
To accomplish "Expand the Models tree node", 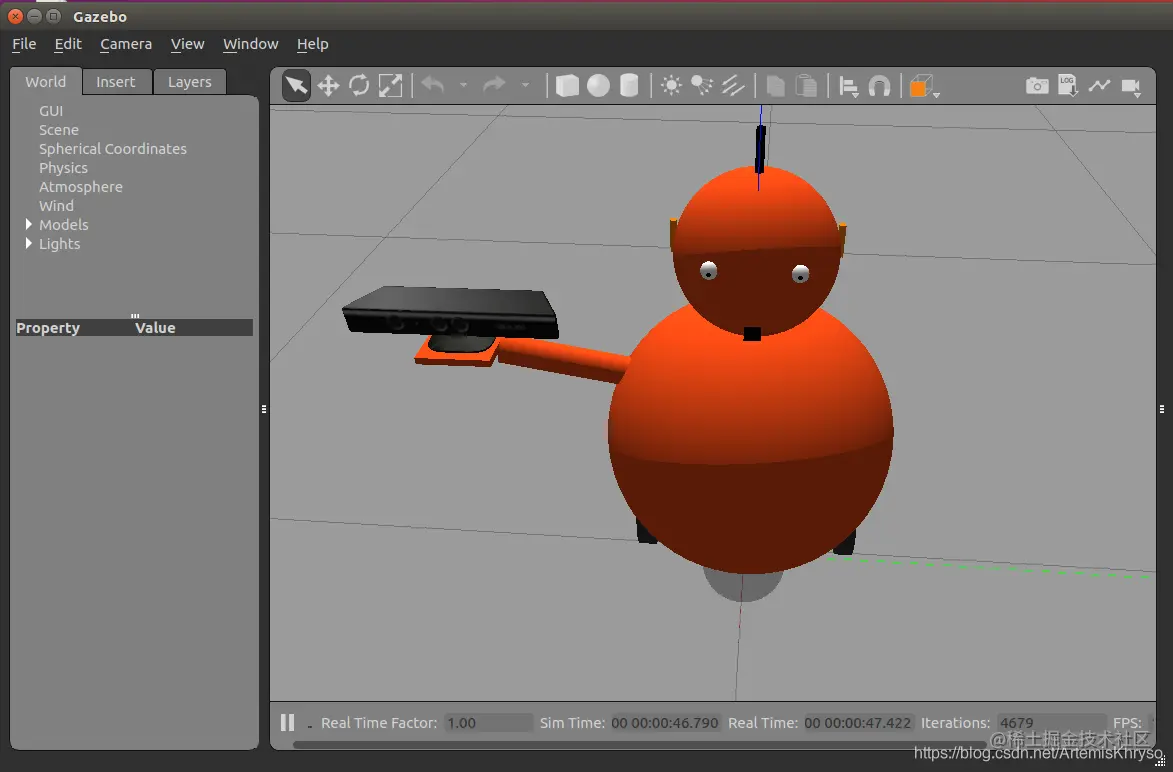I will click(28, 224).
